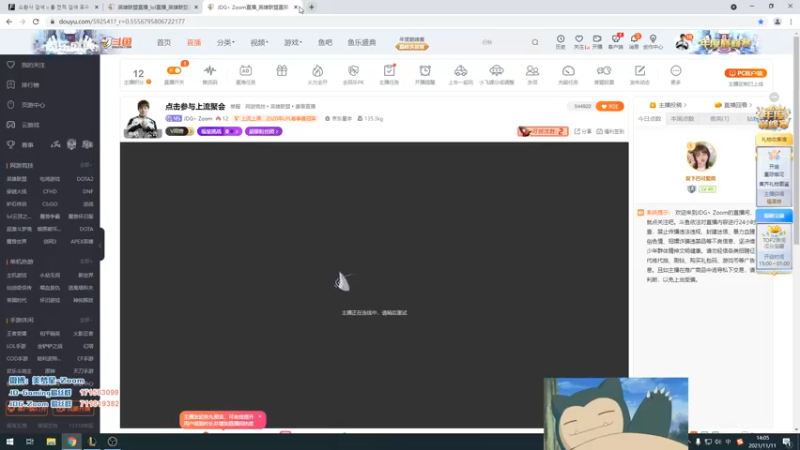
Task: Click the orange 关注 follow button
Action: (610, 106)
